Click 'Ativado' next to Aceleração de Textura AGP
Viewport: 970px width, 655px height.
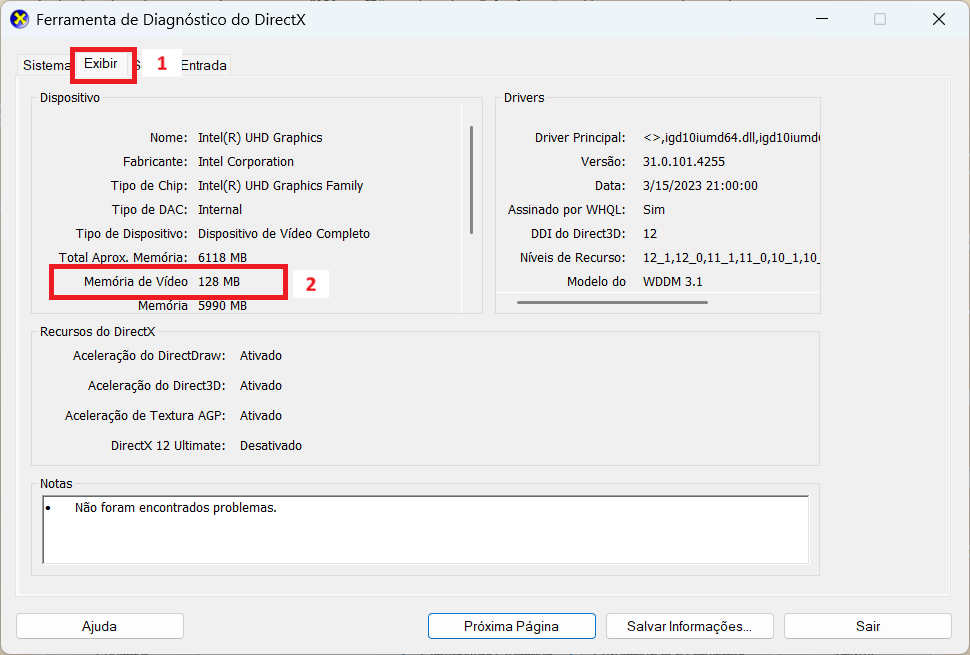[x=261, y=416]
